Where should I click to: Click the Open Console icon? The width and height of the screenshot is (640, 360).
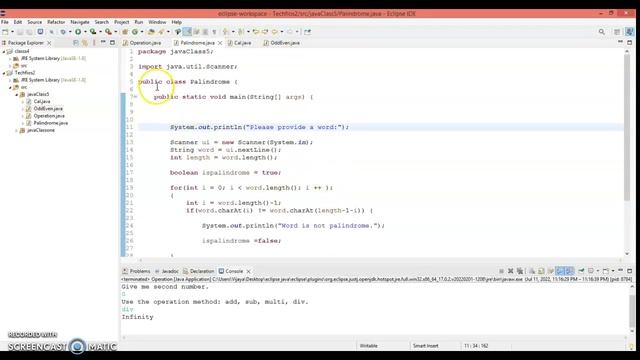point(606,271)
